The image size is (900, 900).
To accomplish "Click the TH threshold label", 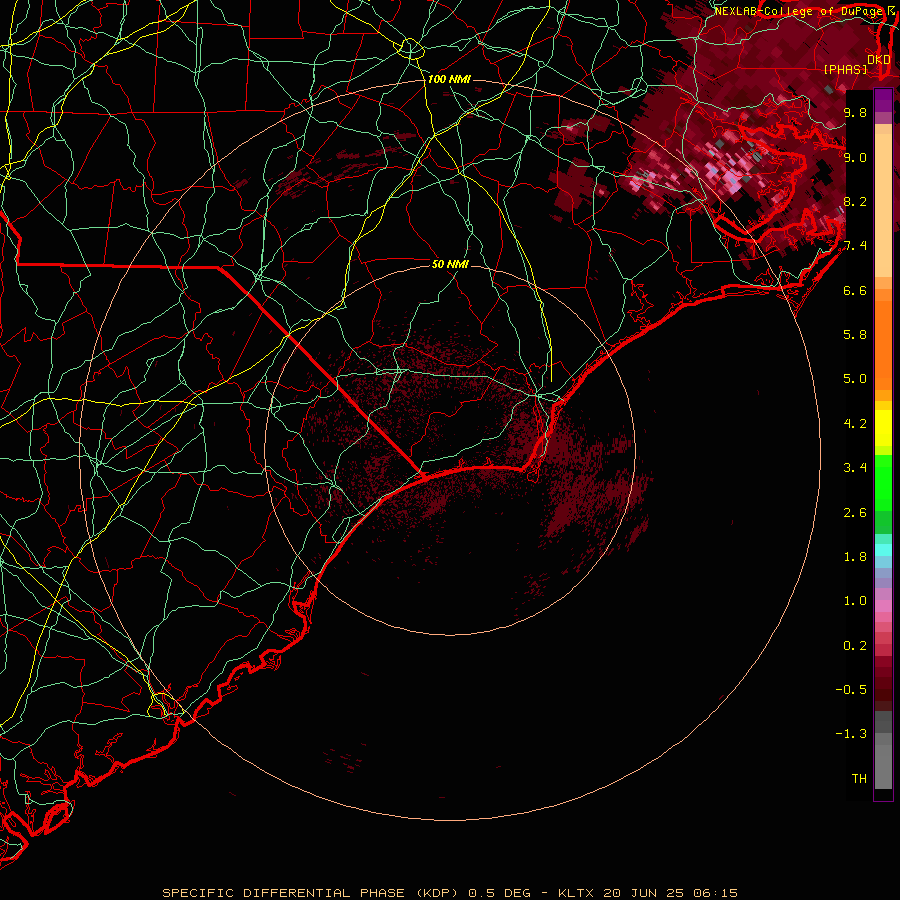I will point(859,779).
